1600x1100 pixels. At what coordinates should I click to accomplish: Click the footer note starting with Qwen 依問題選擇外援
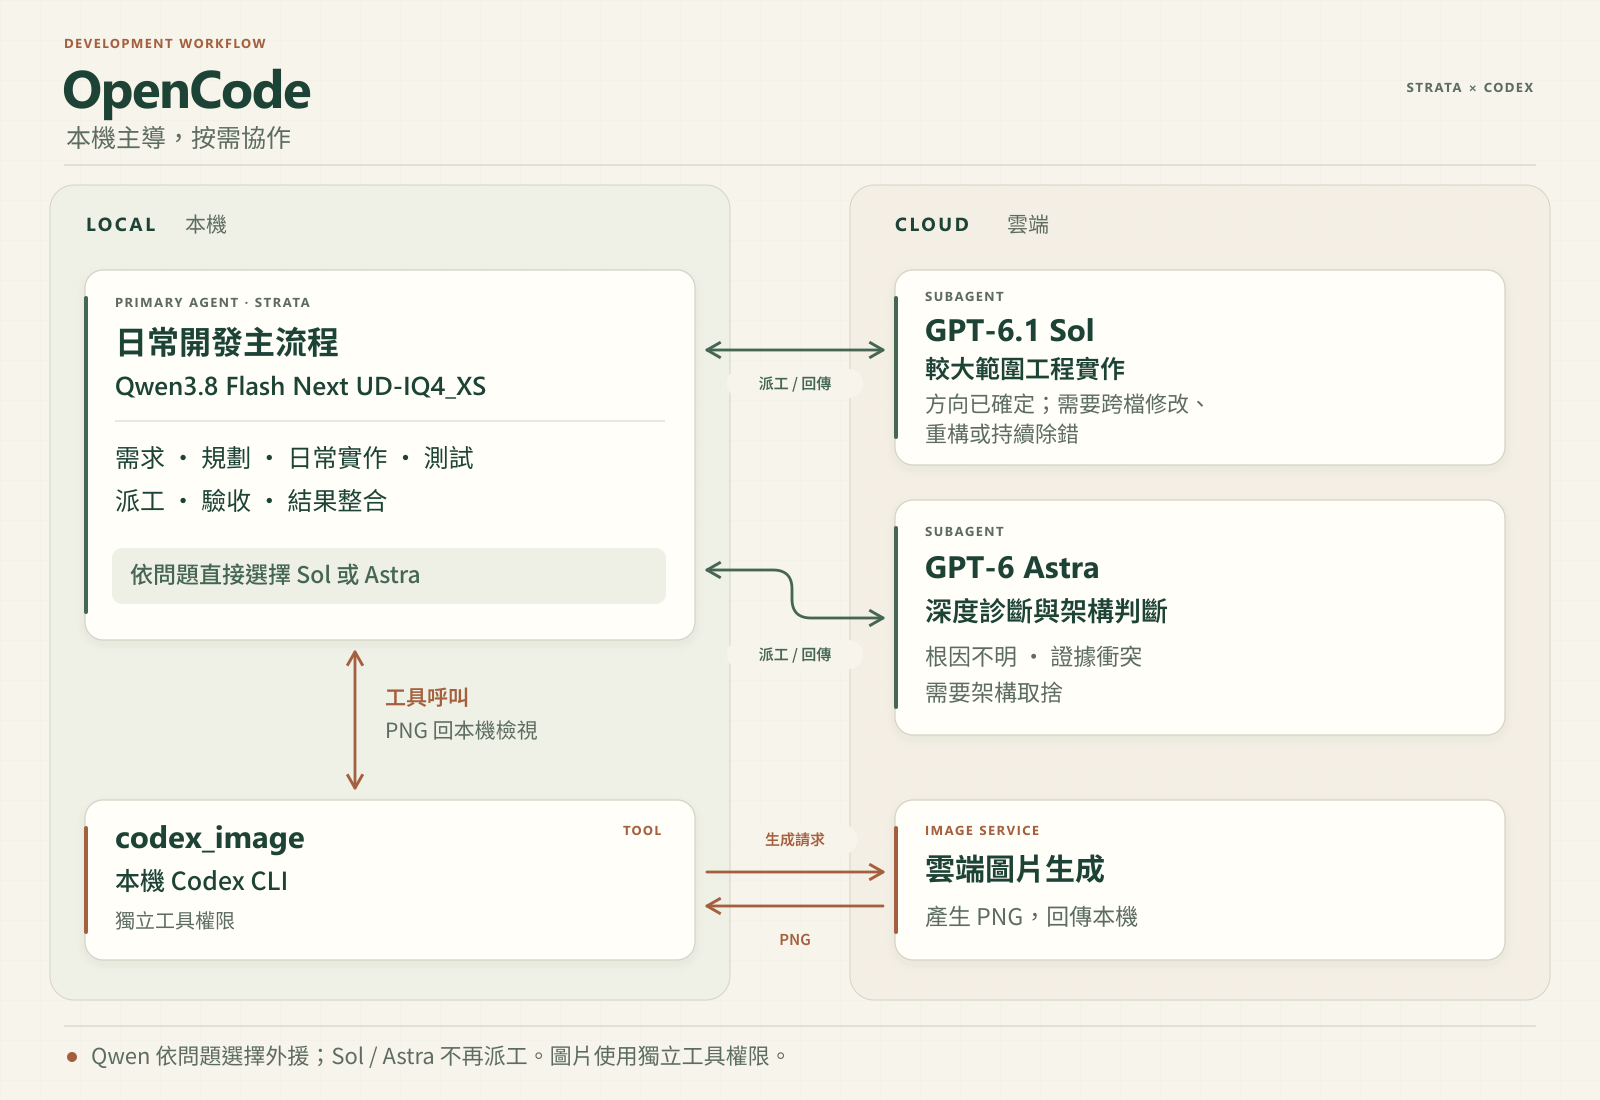click(x=438, y=1057)
